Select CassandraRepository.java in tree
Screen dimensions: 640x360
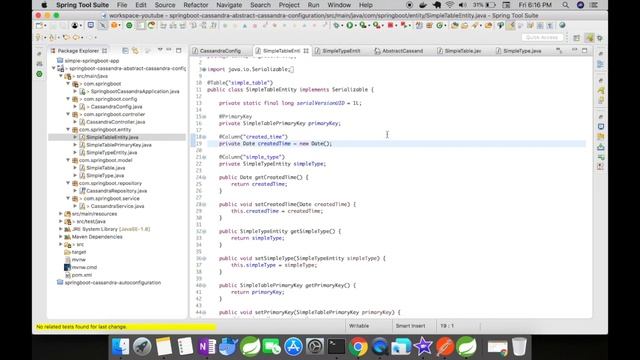(x=116, y=191)
